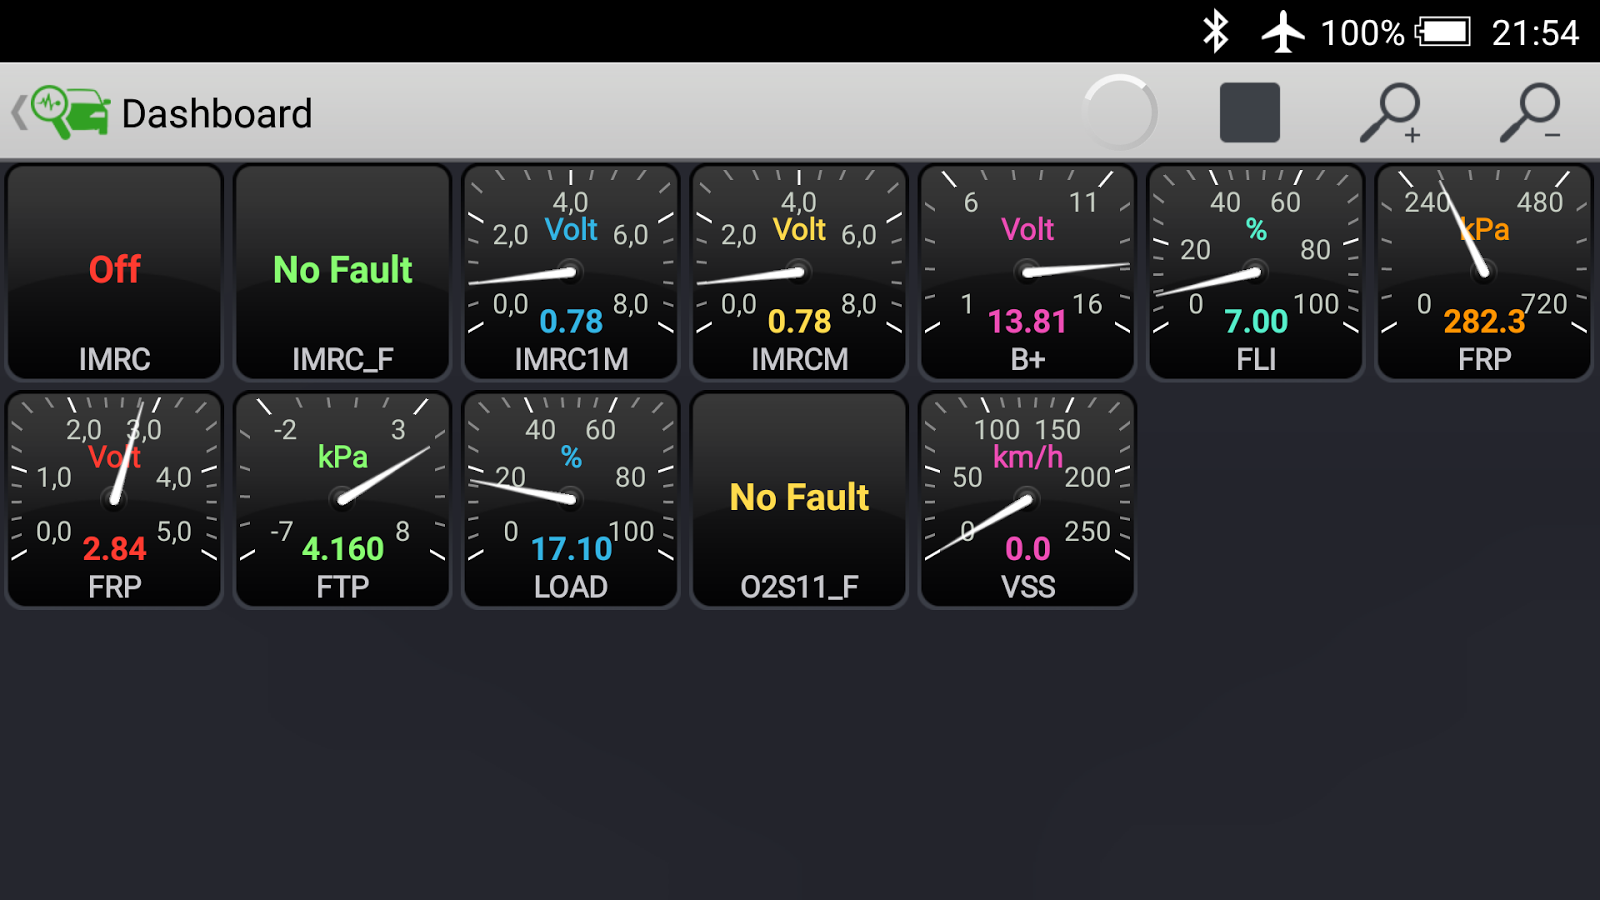Image resolution: width=1600 pixels, height=900 pixels.
Task: Tap the Bluetooth status bar icon
Action: [x=1216, y=31]
